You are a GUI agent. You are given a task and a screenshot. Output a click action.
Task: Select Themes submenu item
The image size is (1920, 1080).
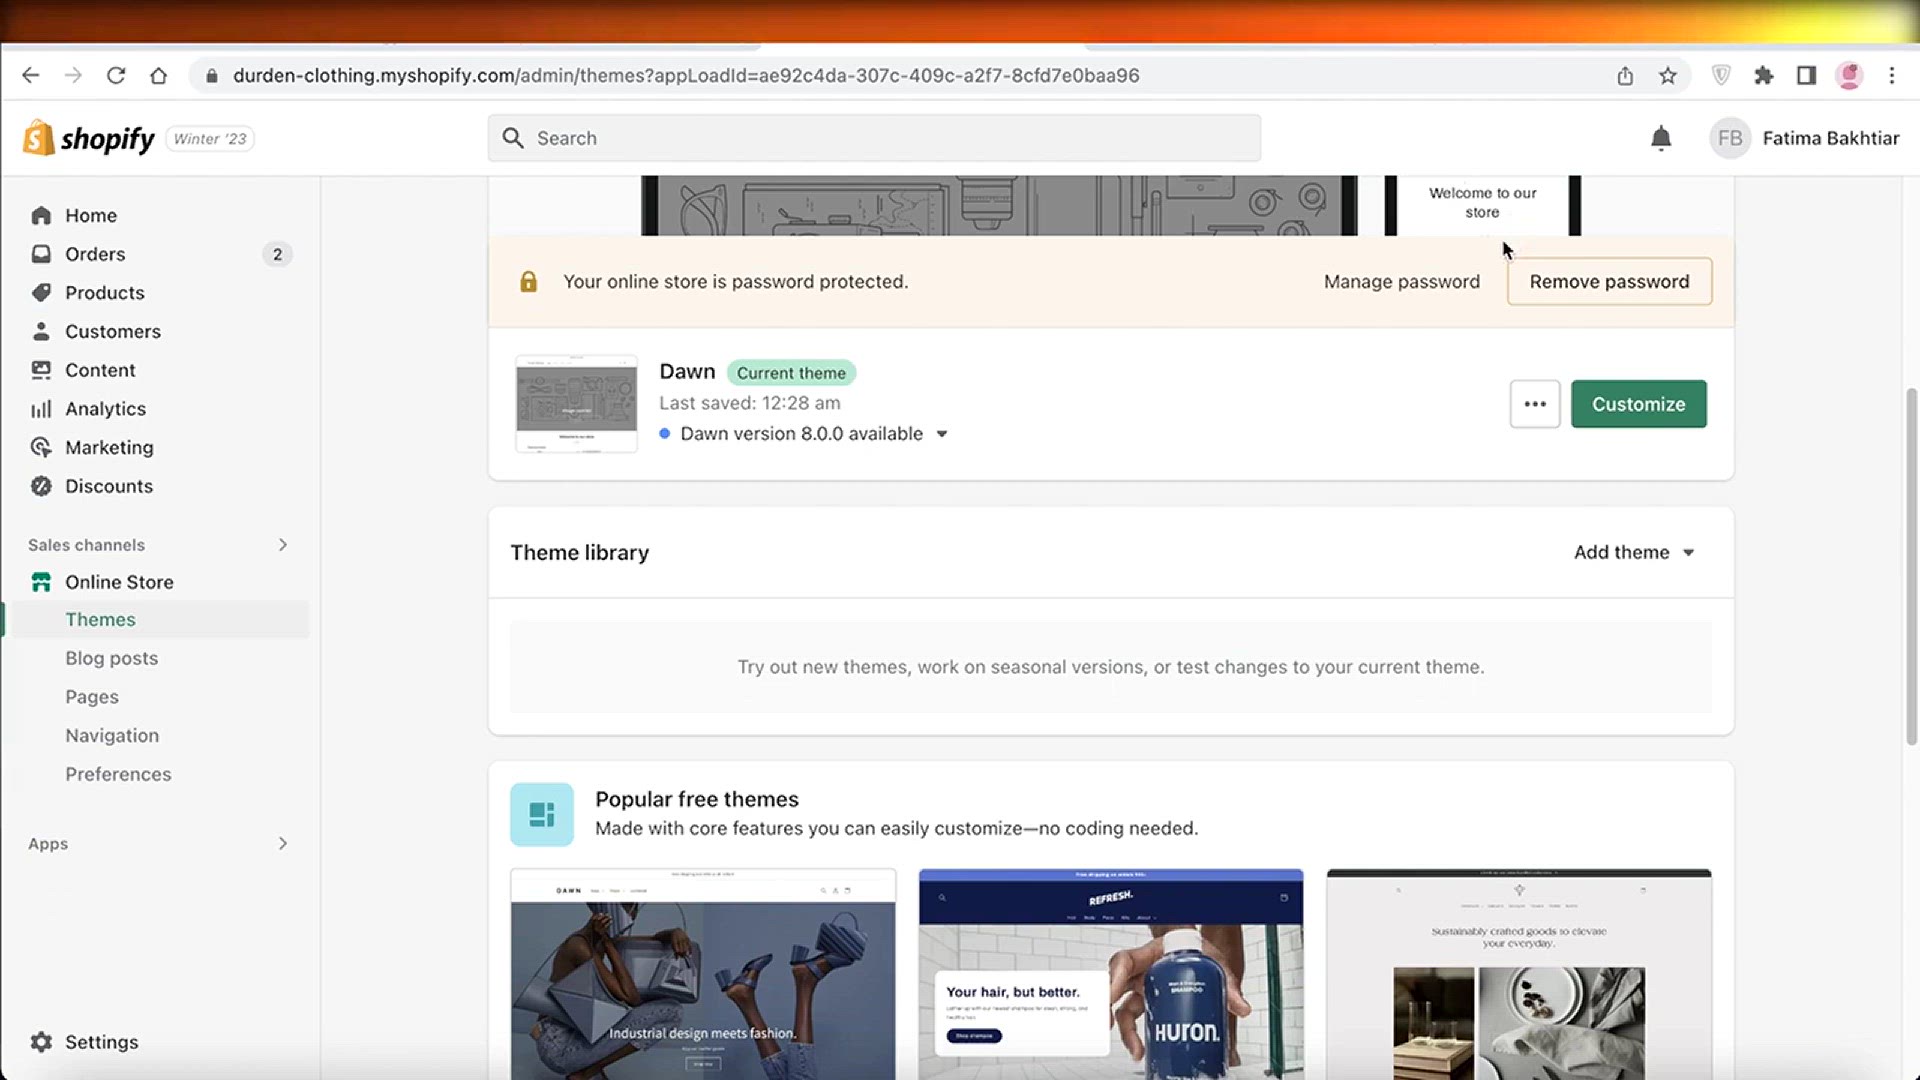coord(160,619)
